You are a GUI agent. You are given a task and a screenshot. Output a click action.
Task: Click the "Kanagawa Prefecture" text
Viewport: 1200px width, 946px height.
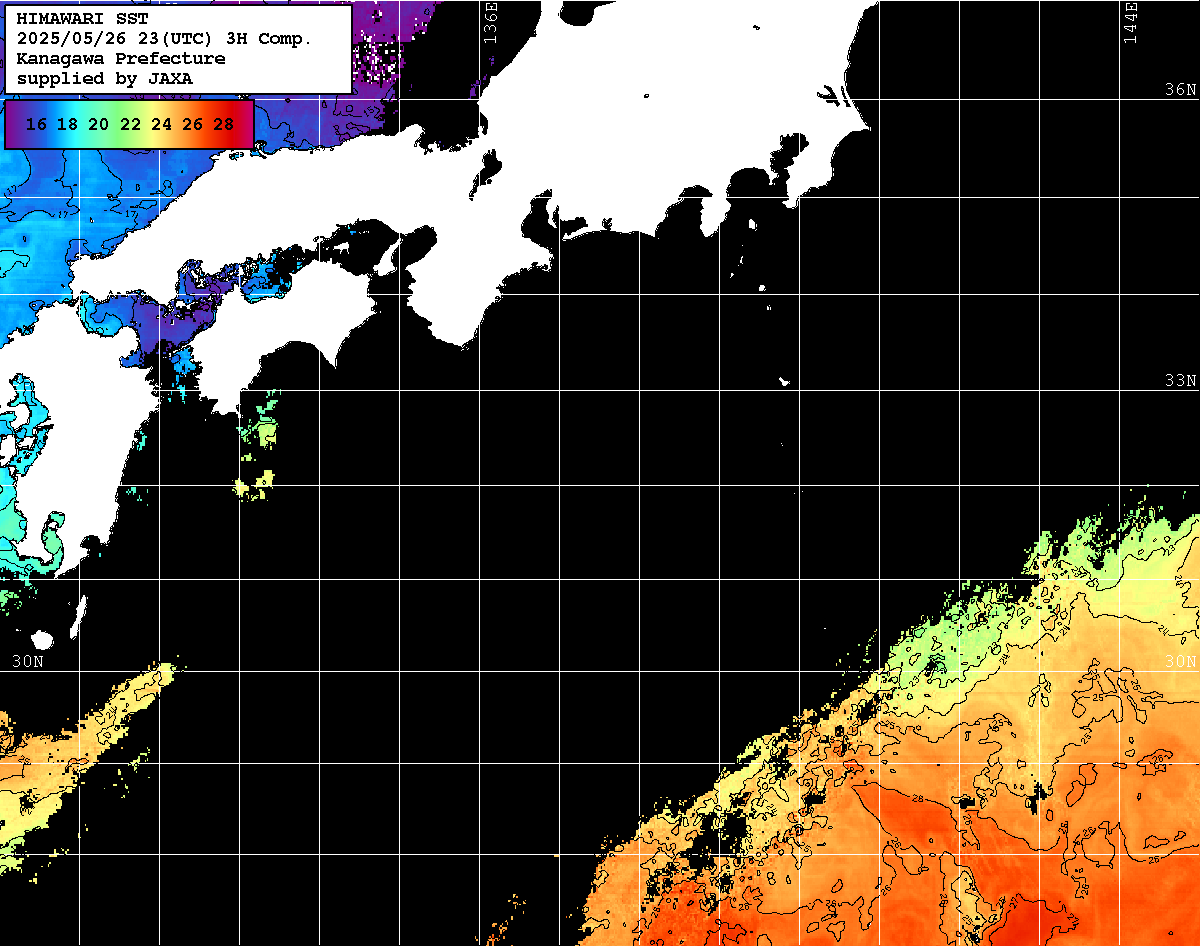121,58
